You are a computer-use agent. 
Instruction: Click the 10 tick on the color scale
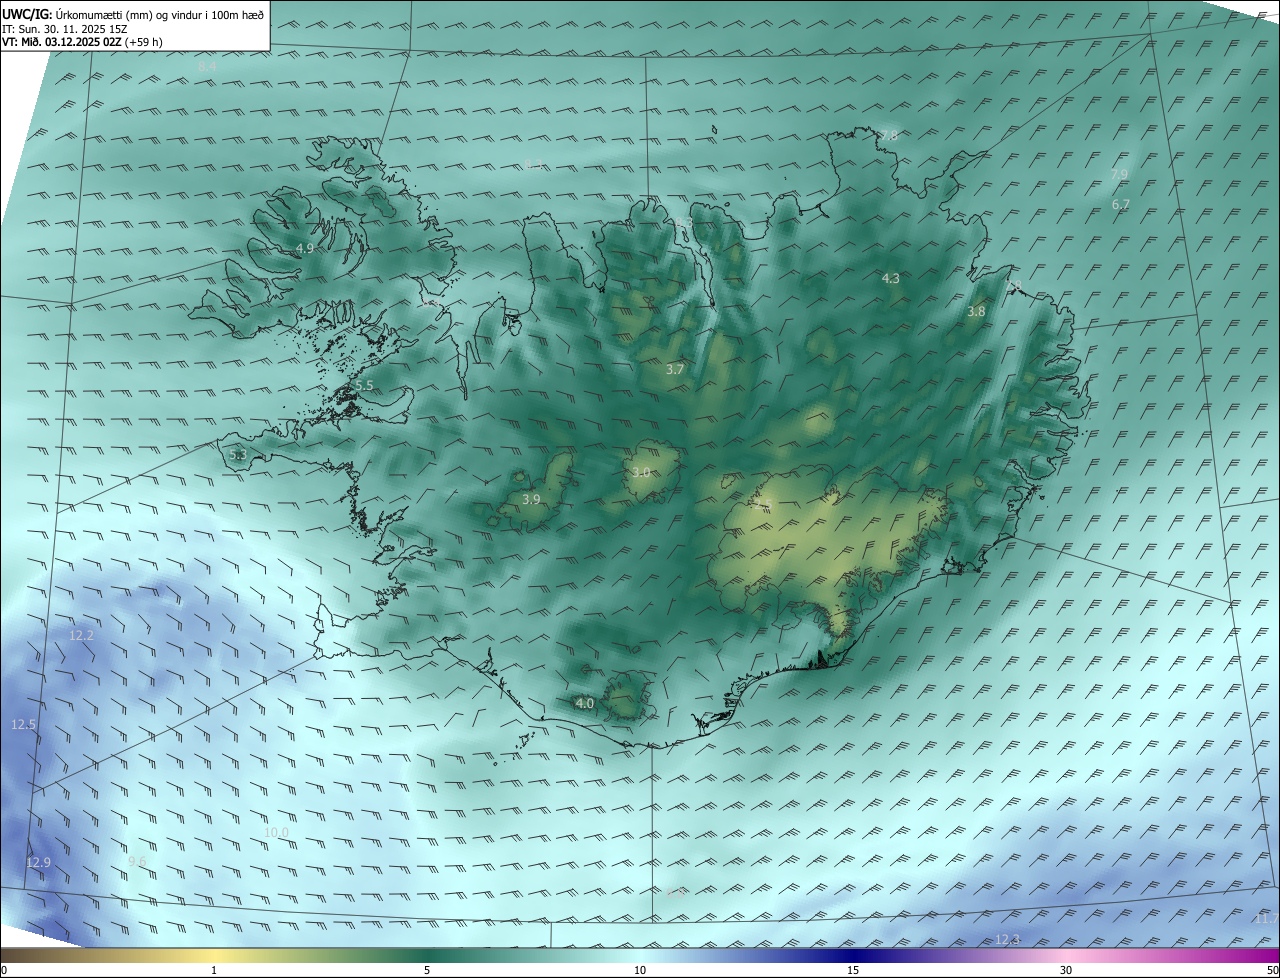640,970
